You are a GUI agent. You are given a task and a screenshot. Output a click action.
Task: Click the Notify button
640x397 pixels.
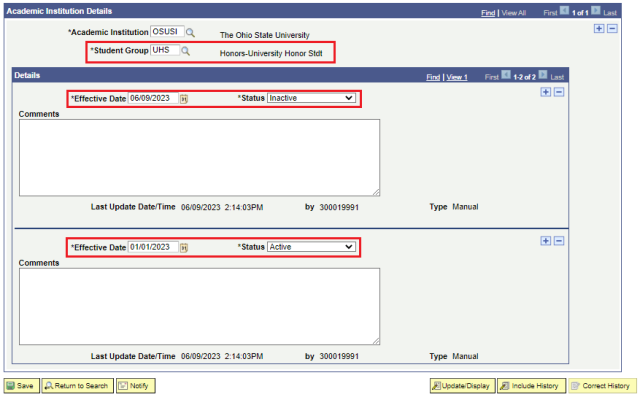[136, 386]
